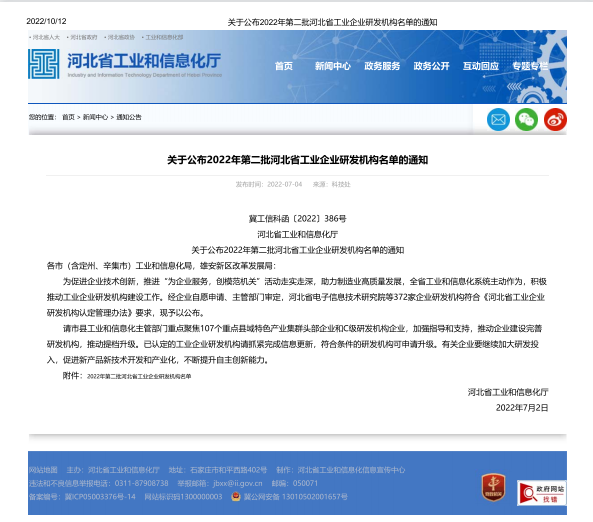Open 新闻中心 navigation menu
The image size is (593, 522).
(333, 66)
